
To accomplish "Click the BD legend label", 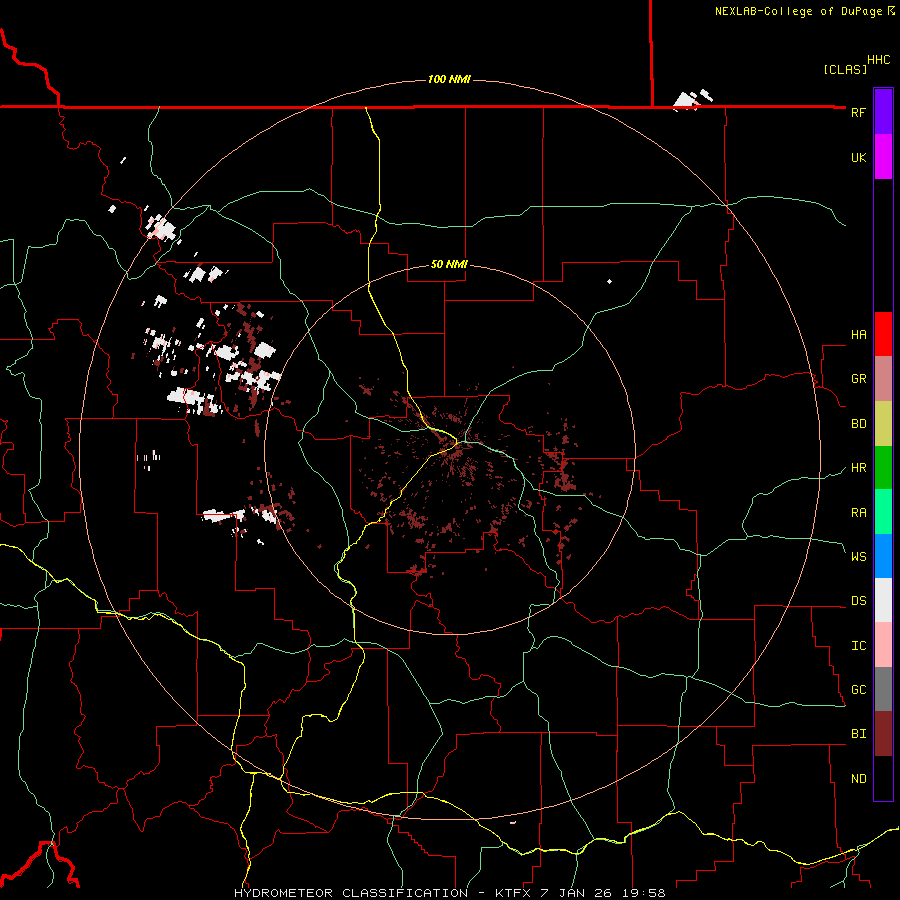I will point(858,424).
